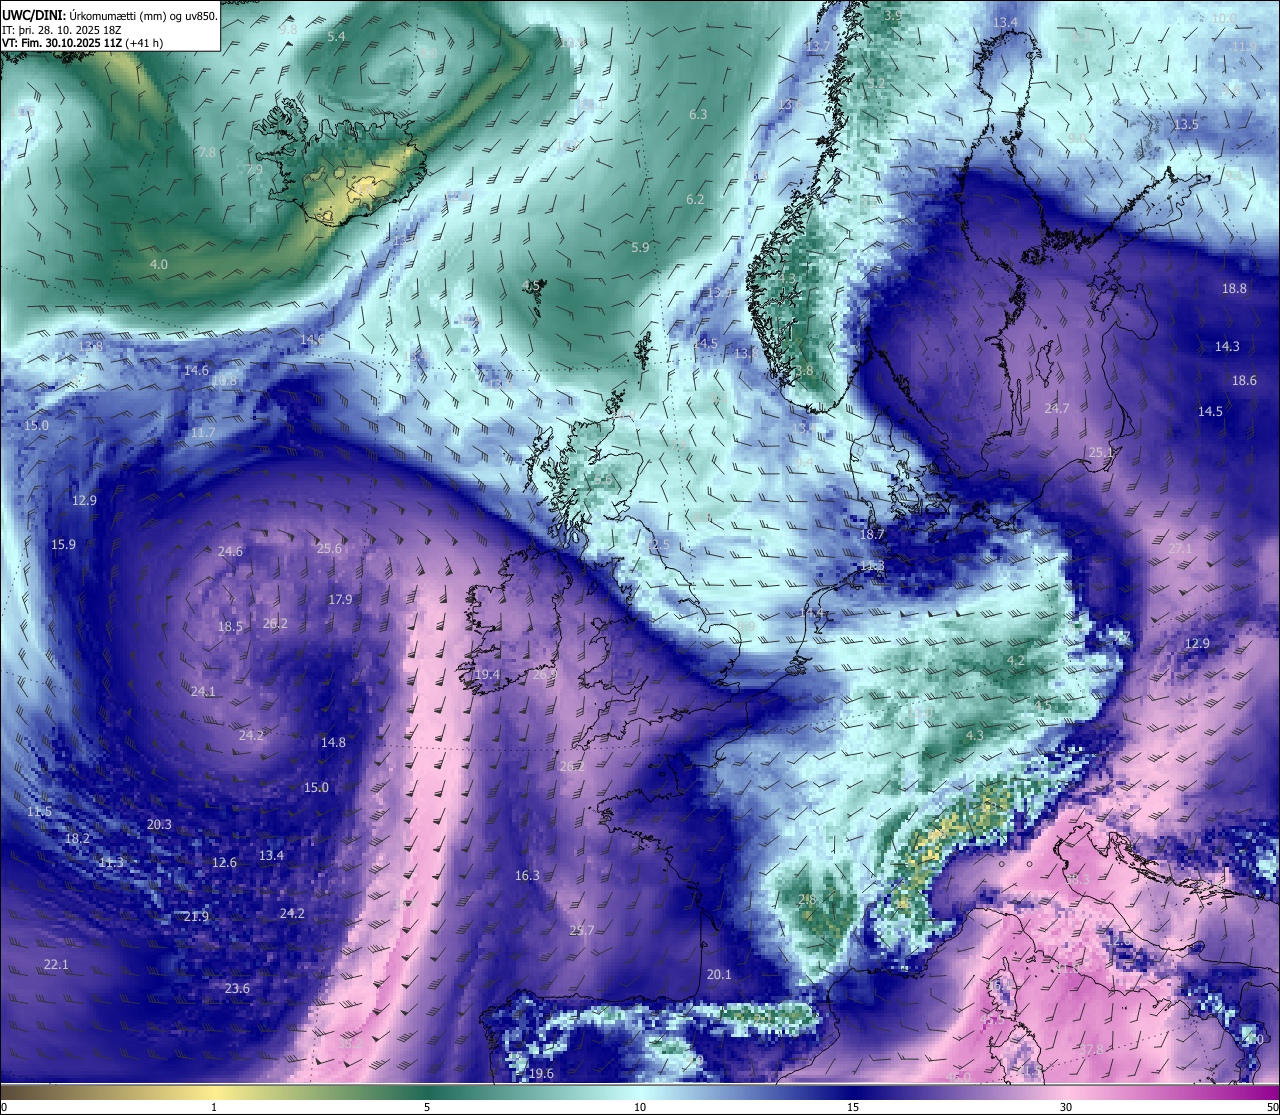Click the 23.6 value label

click(237, 988)
